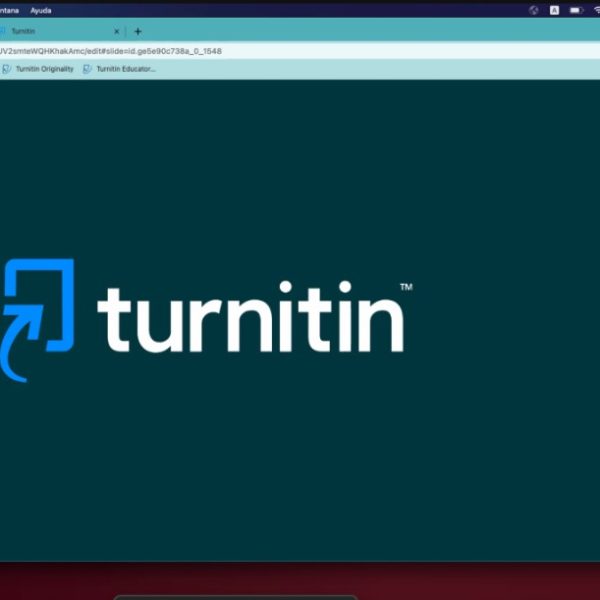Open a new tab with the plus button
600x600 pixels.
[x=138, y=31]
